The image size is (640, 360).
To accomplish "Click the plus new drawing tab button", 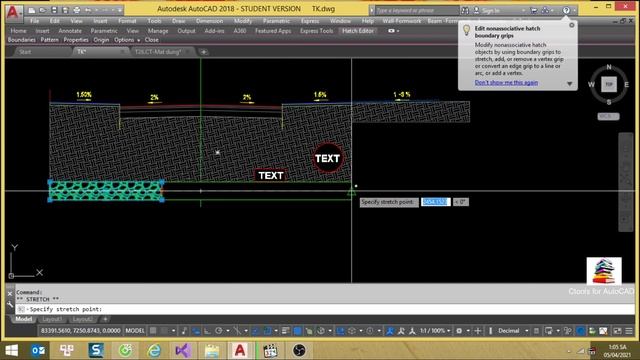I will pyautogui.click(x=203, y=52).
